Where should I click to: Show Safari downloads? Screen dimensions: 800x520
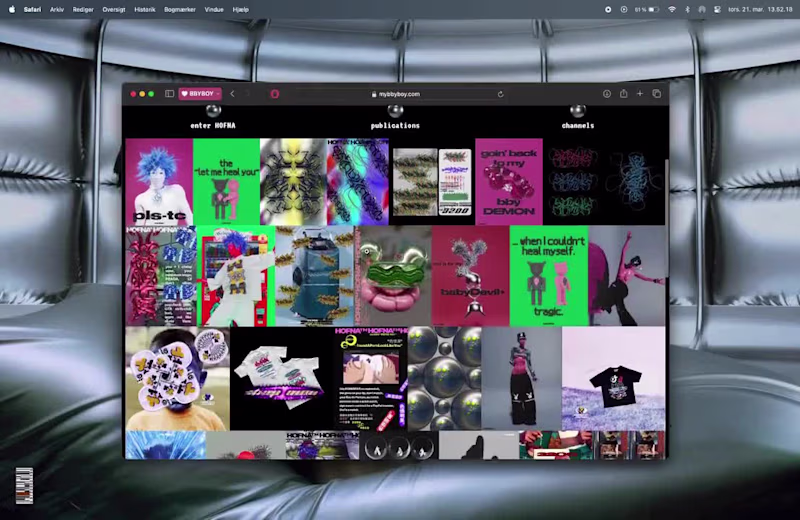point(607,94)
